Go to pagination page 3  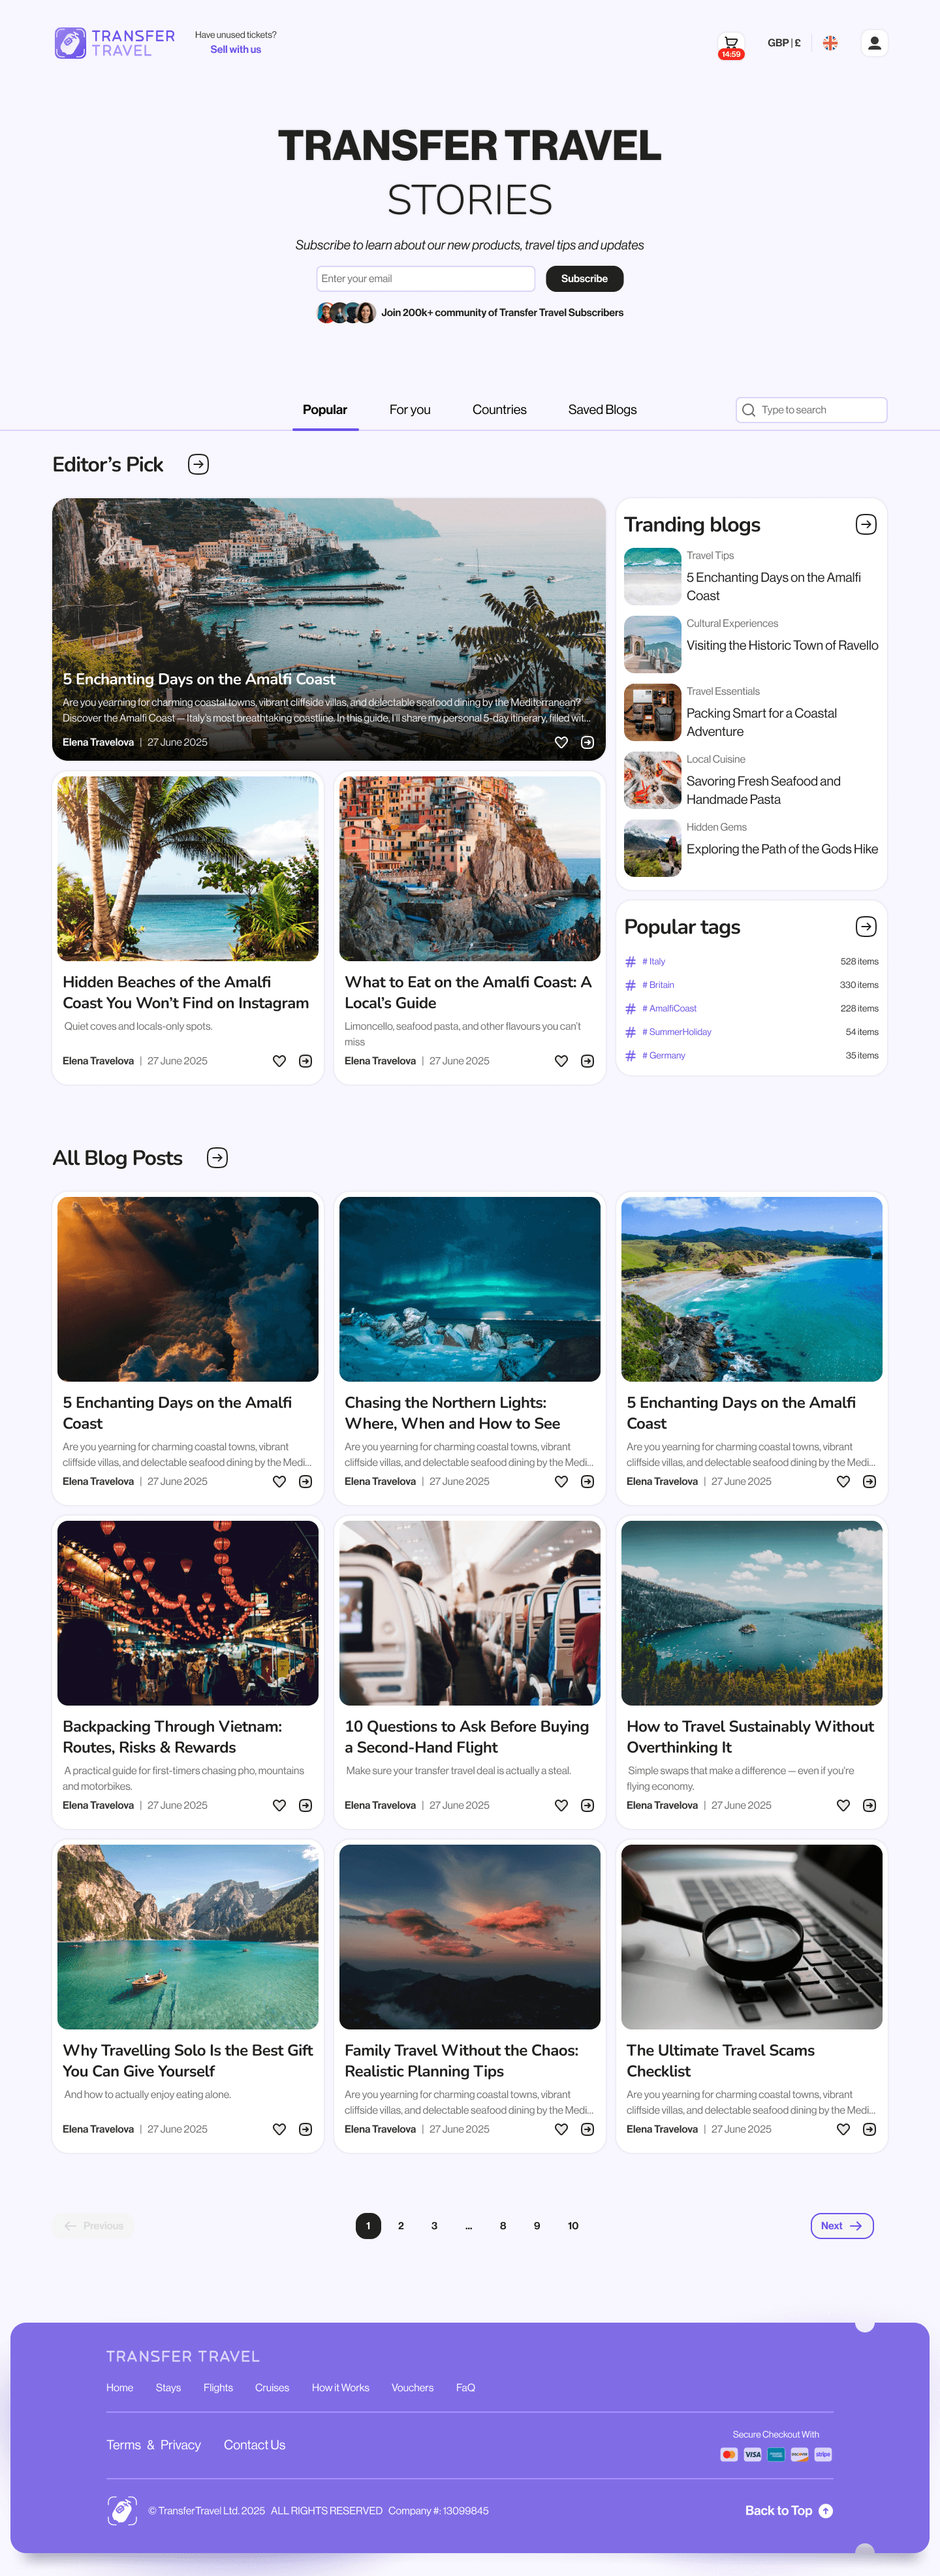434,2226
